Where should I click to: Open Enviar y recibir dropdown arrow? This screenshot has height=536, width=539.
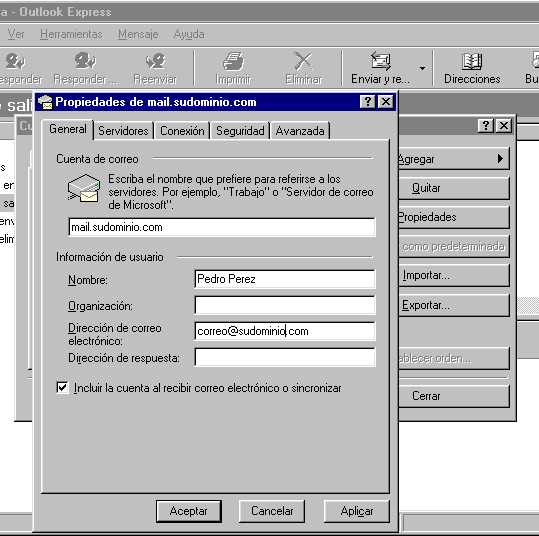click(422, 68)
